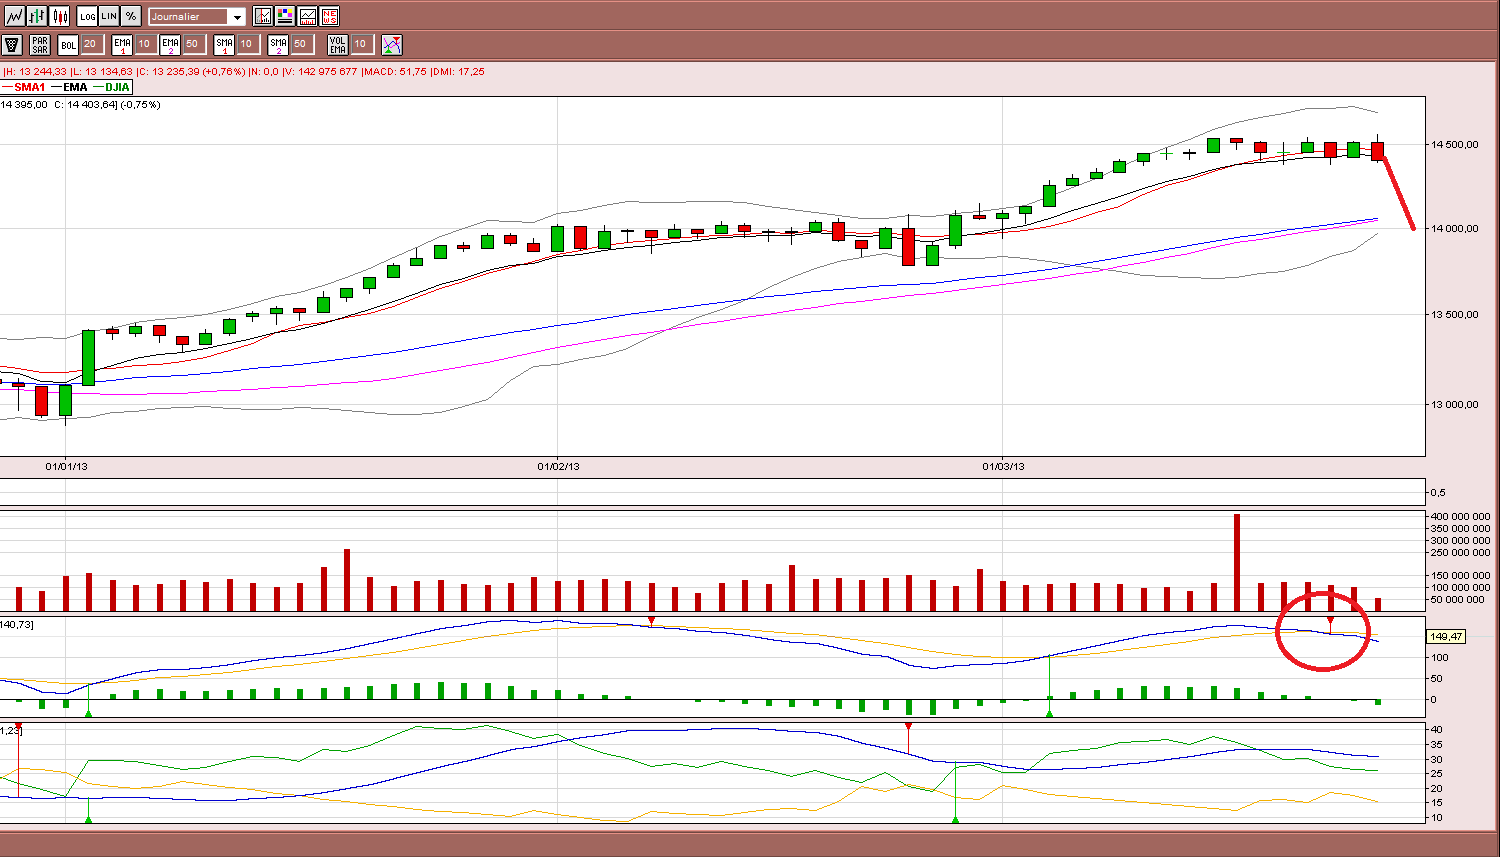
Task: Toggle the LIN linear price scale
Action: pyautogui.click(x=109, y=16)
